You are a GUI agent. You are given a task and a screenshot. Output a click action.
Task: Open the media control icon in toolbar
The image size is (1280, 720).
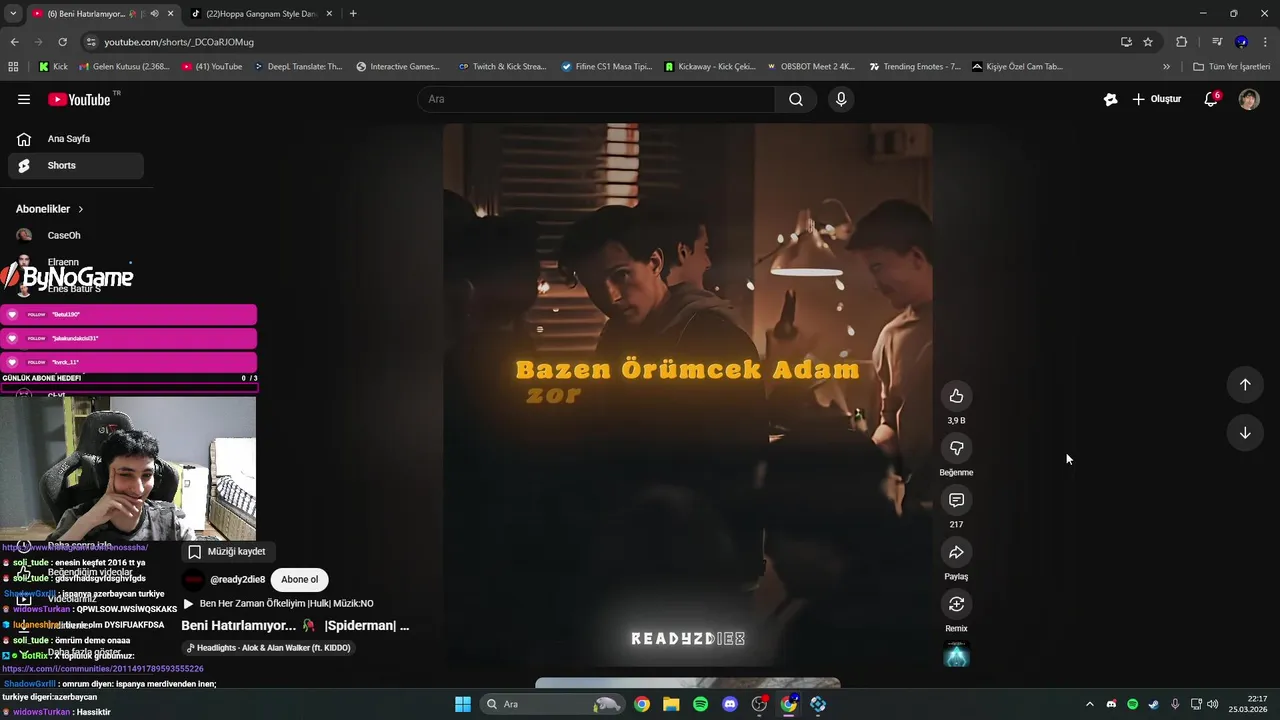[x=1217, y=42]
